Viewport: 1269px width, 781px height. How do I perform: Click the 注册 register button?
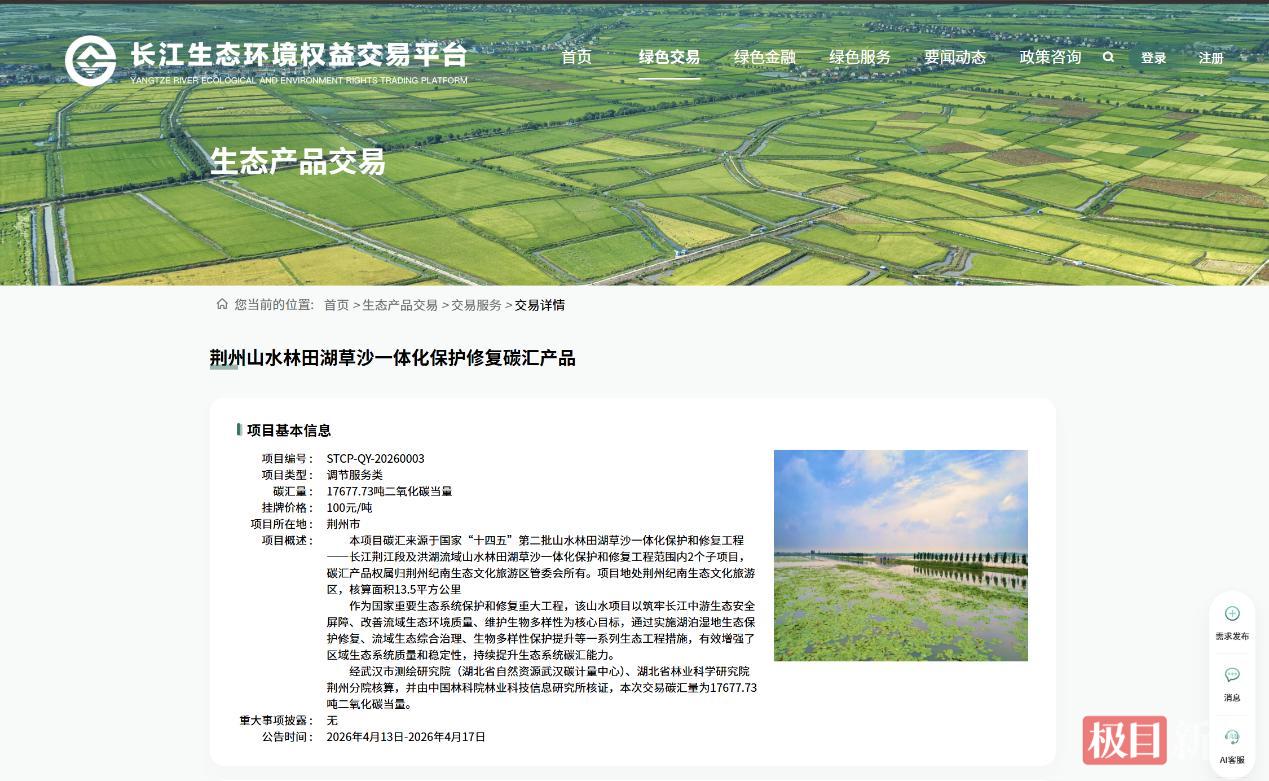1211,58
